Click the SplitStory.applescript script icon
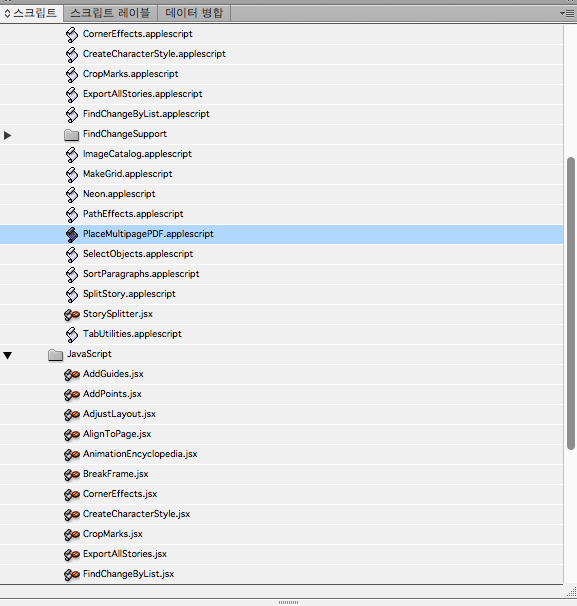The image size is (577, 606). click(x=71, y=294)
